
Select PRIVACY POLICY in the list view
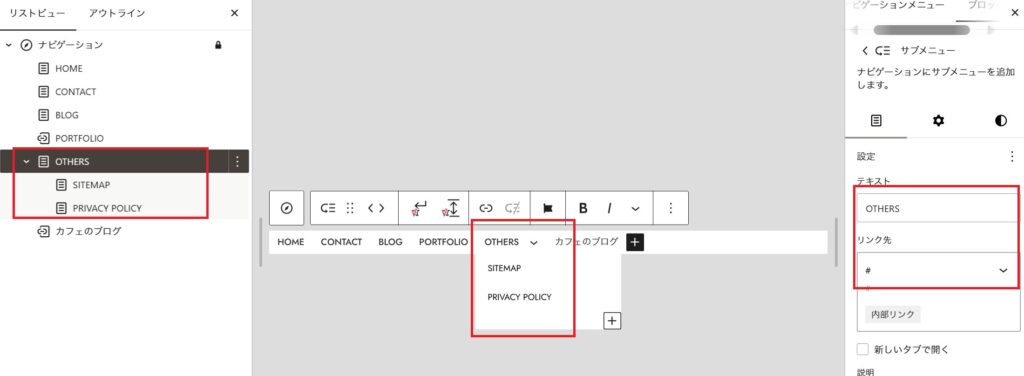point(107,208)
